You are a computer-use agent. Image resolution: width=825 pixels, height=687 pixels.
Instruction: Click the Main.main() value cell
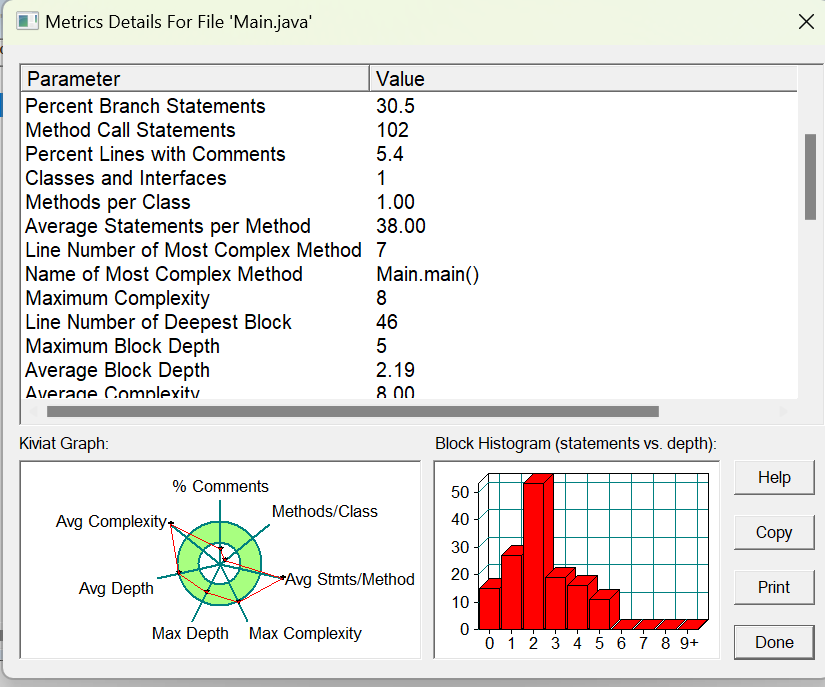point(427,274)
